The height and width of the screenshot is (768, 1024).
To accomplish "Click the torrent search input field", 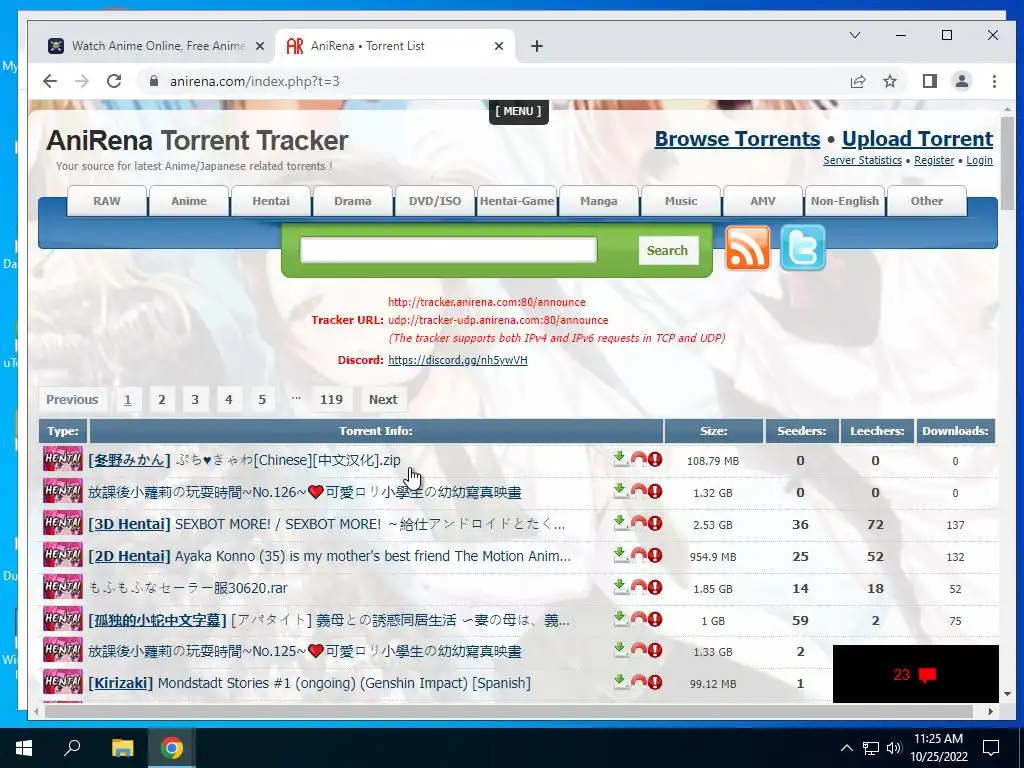I will pos(448,250).
